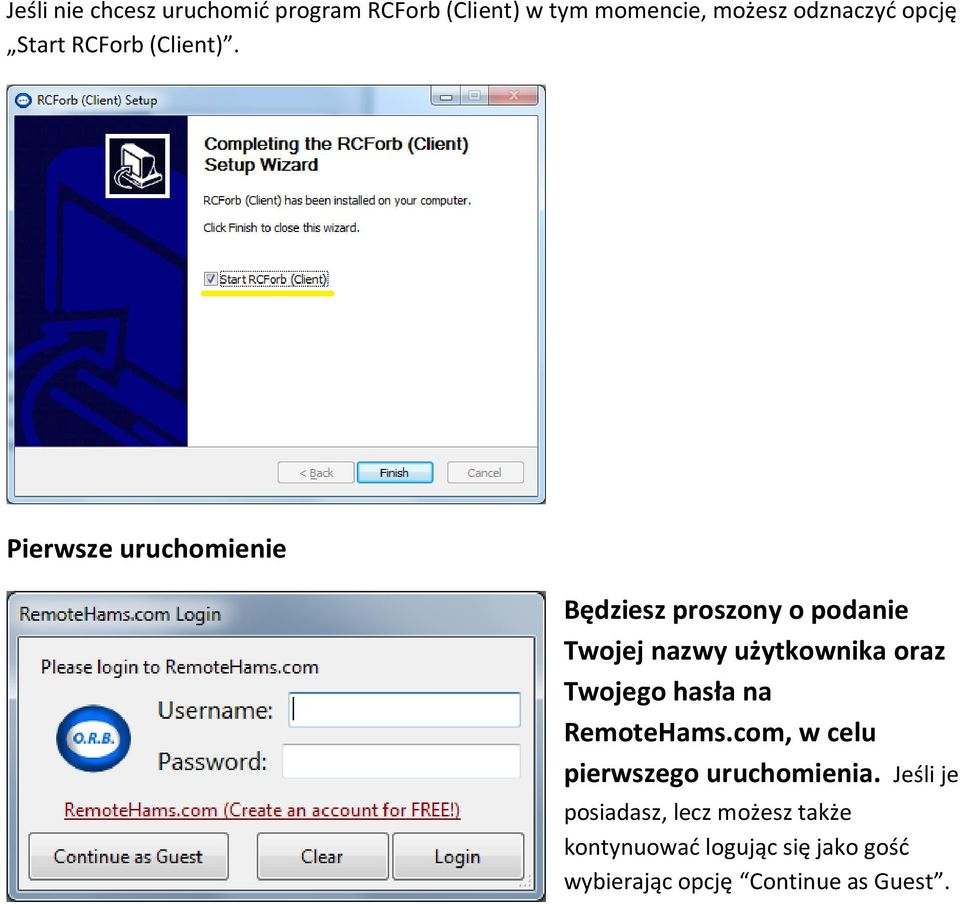Click the 'Username:' label
This screenshot has width=960, height=904.
[x=215, y=711]
